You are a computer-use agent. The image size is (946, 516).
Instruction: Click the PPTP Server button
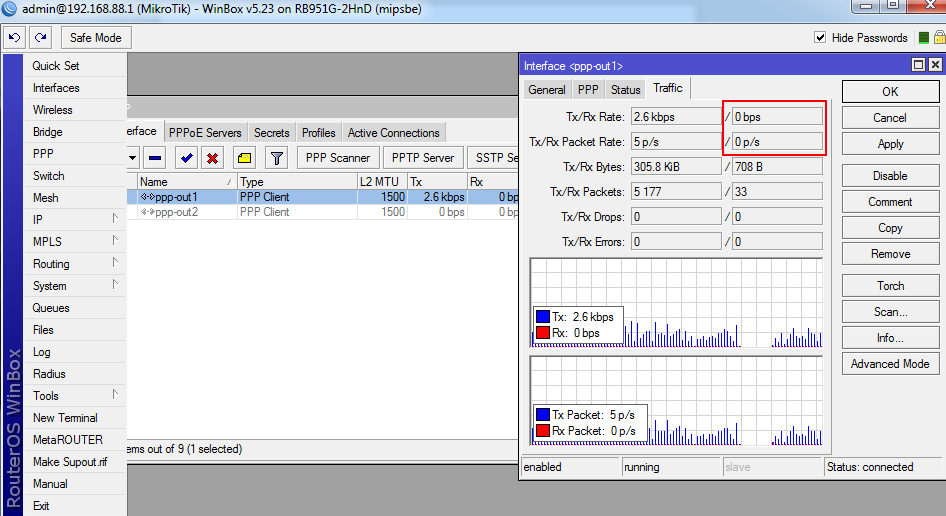423,158
